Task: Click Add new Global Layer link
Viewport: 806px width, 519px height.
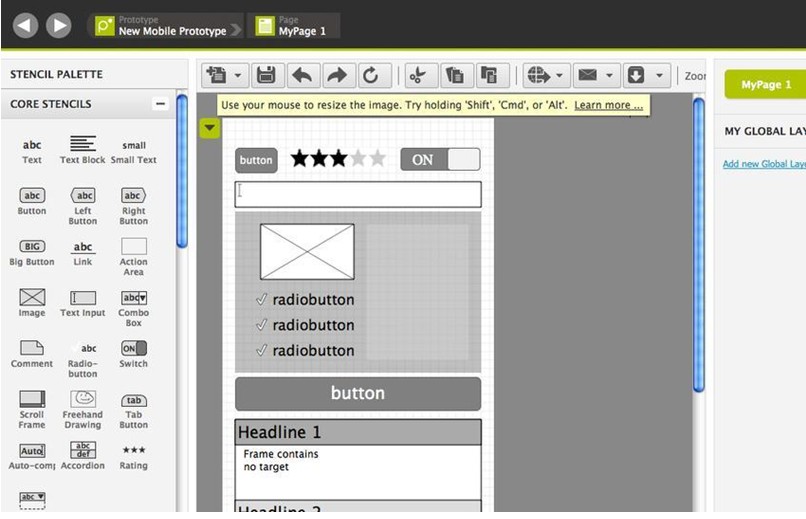Action: pyautogui.click(x=763, y=164)
